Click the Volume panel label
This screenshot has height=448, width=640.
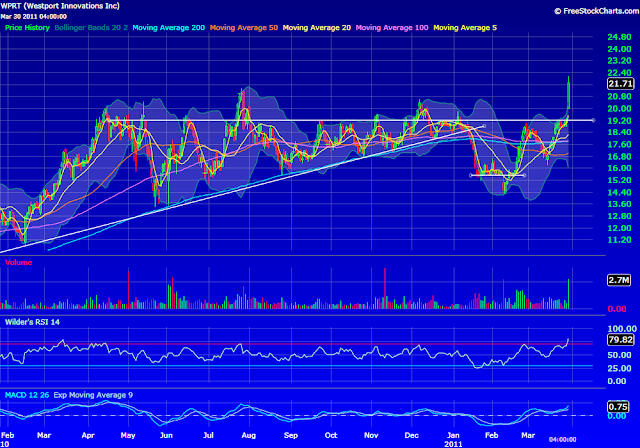pos(18,262)
